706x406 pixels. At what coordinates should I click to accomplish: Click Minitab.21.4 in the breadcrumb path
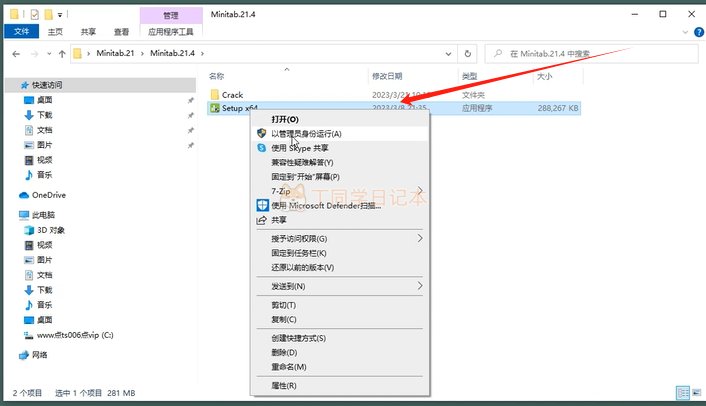point(172,53)
